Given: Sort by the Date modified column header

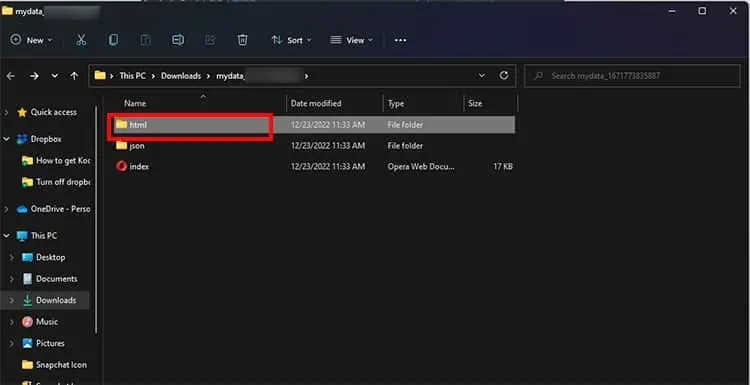Looking at the screenshot, I should 316,103.
